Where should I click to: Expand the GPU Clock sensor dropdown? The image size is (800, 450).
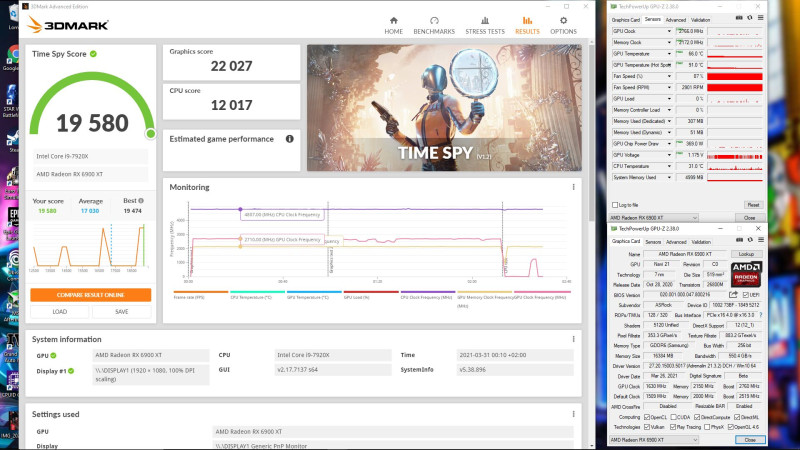pos(669,31)
